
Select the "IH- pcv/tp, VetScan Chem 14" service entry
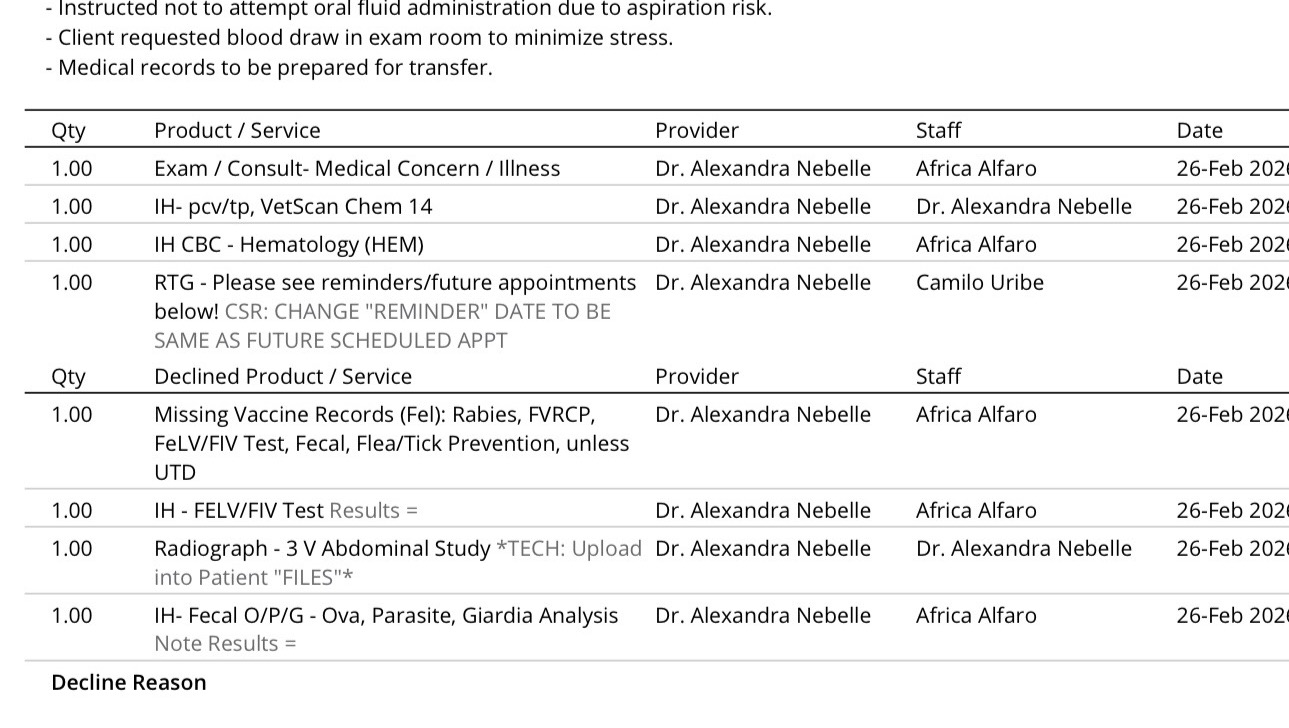293,207
